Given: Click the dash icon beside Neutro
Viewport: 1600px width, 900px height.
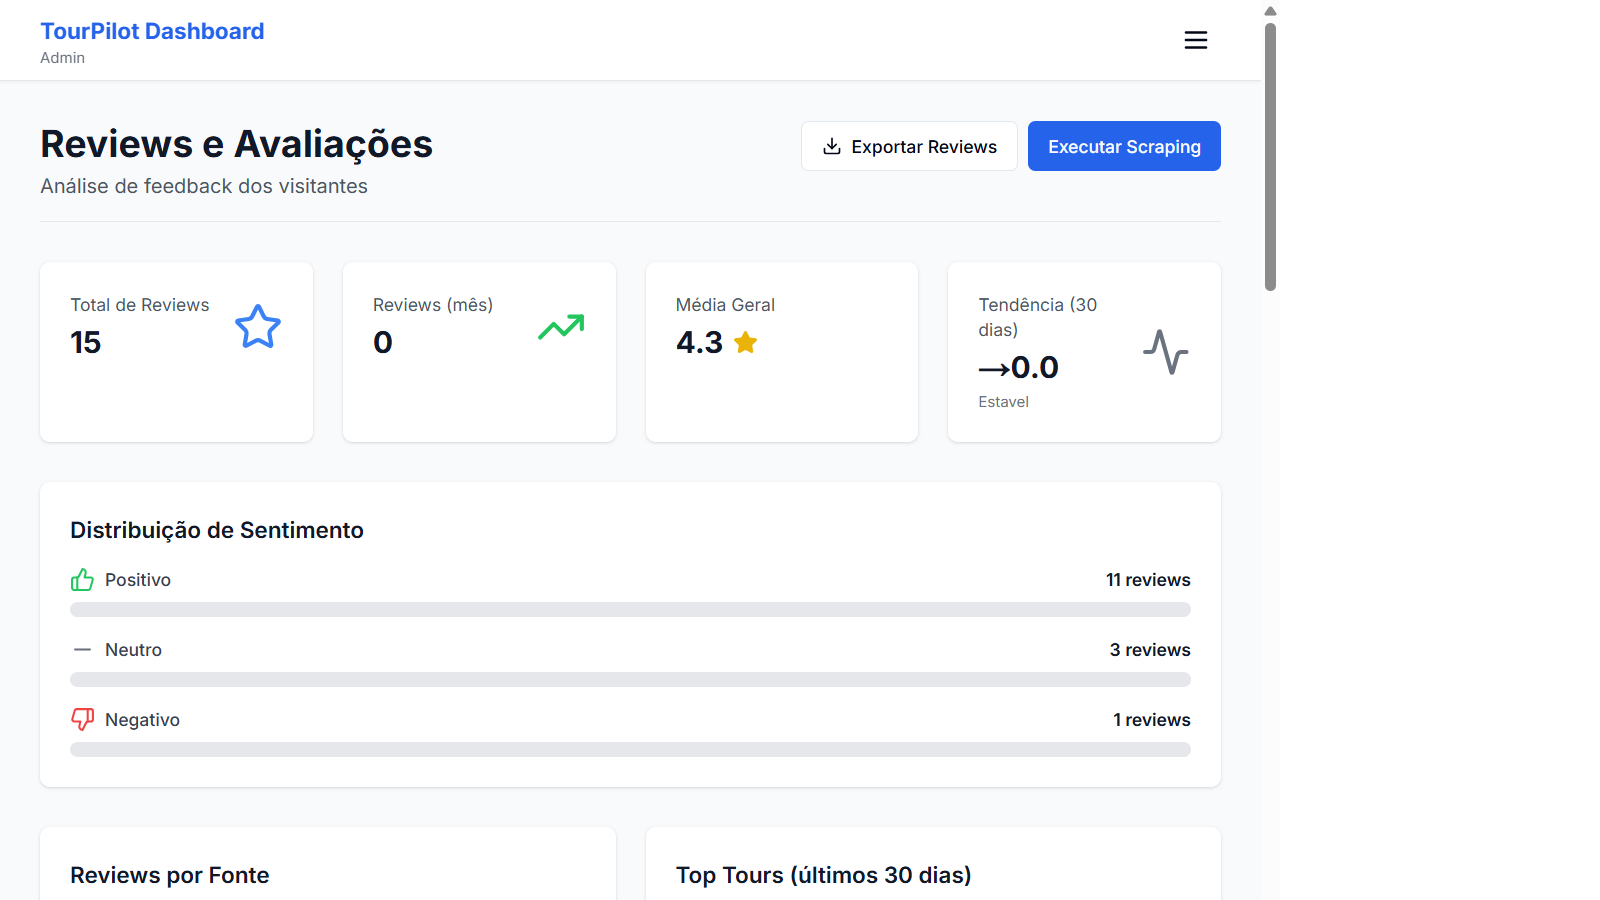Looking at the screenshot, I should pyautogui.click(x=82, y=650).
